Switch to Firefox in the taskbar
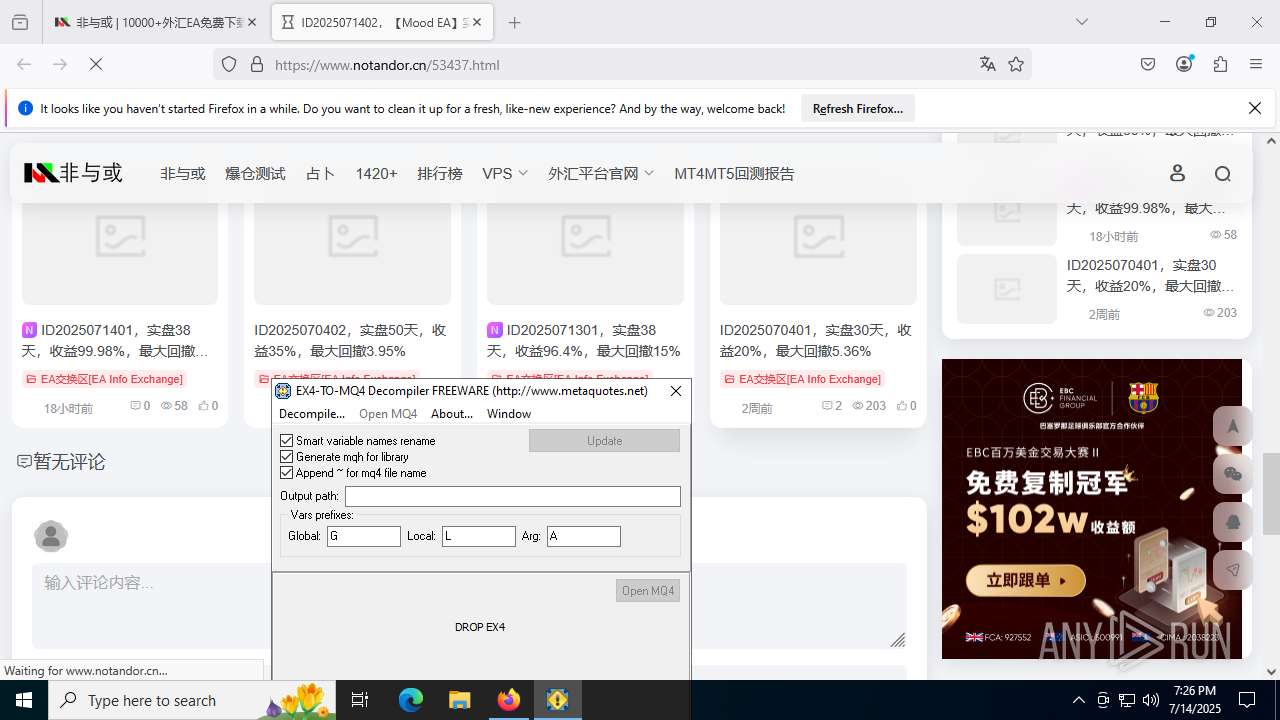This screenshot has height=720, width=1280. pos(508,700)
